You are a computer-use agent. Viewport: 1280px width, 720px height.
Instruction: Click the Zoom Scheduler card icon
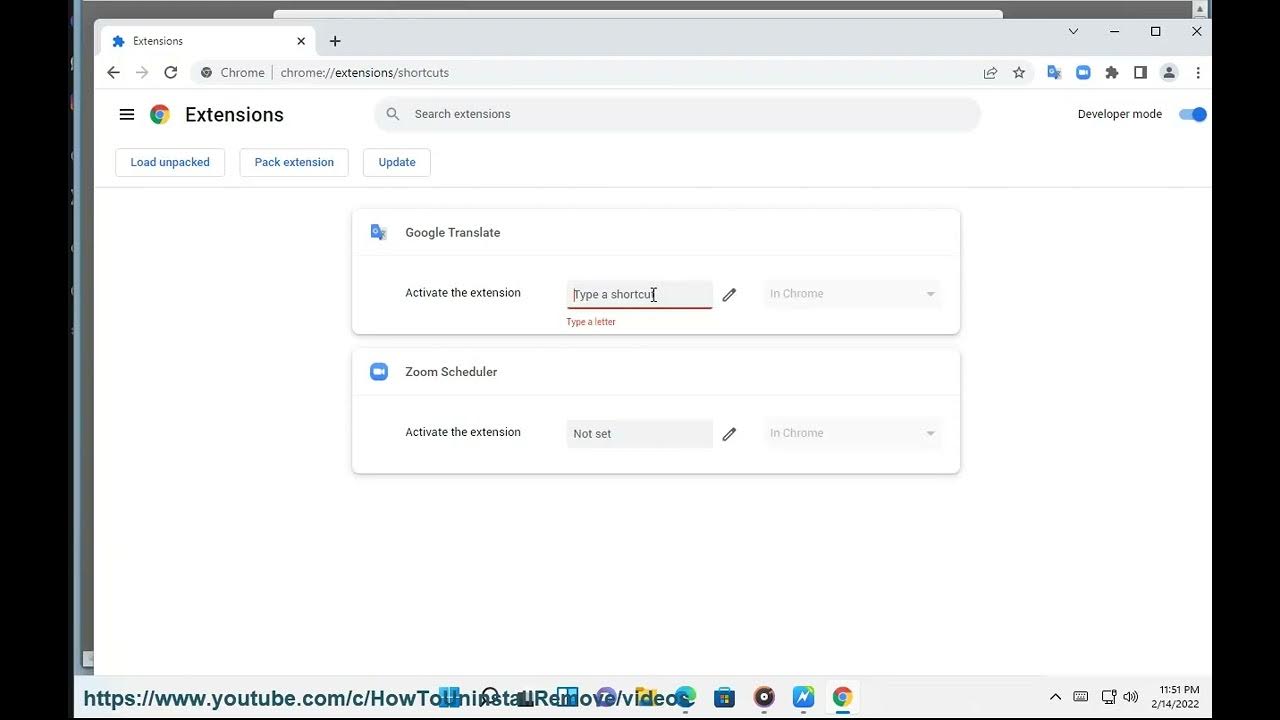click(379, 372)
